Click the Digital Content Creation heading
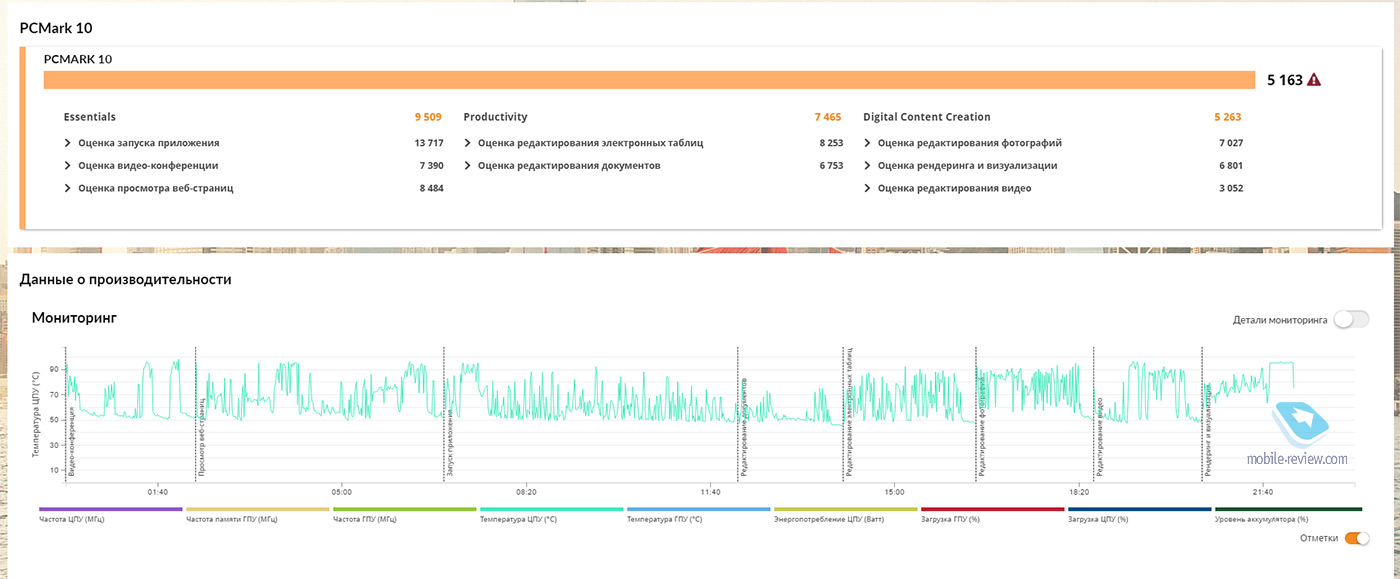This screenshot has height=579, width=1400. click(x=927, y=117)
